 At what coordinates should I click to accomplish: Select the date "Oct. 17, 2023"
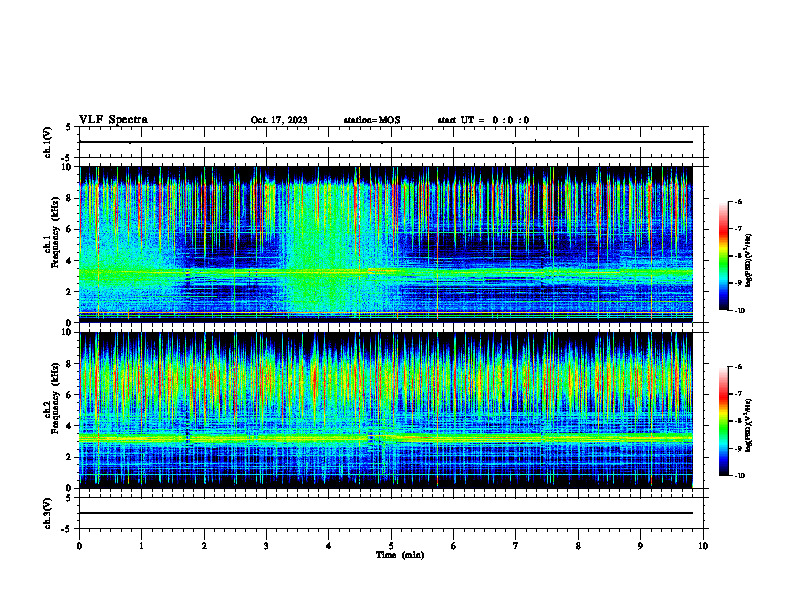click(279, 120)
